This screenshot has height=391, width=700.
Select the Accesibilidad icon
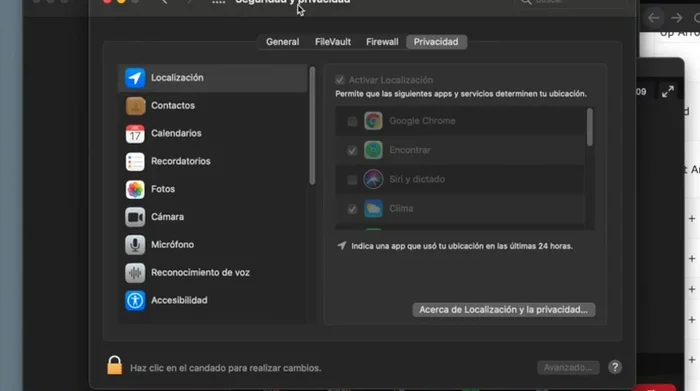click(135, 300)
